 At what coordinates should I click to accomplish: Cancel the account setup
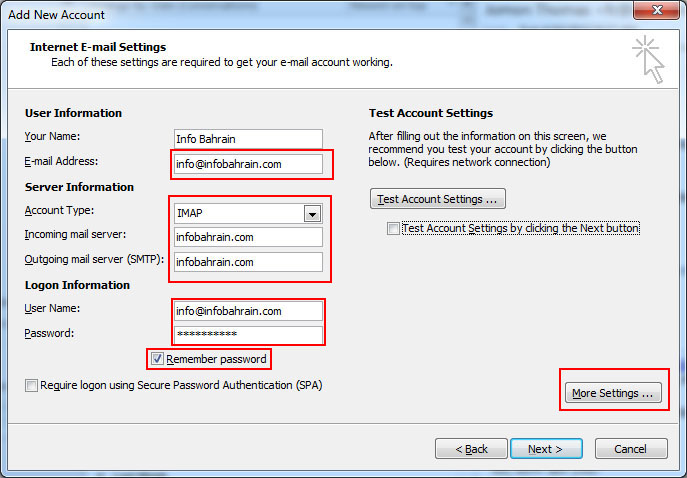[631, 449]
